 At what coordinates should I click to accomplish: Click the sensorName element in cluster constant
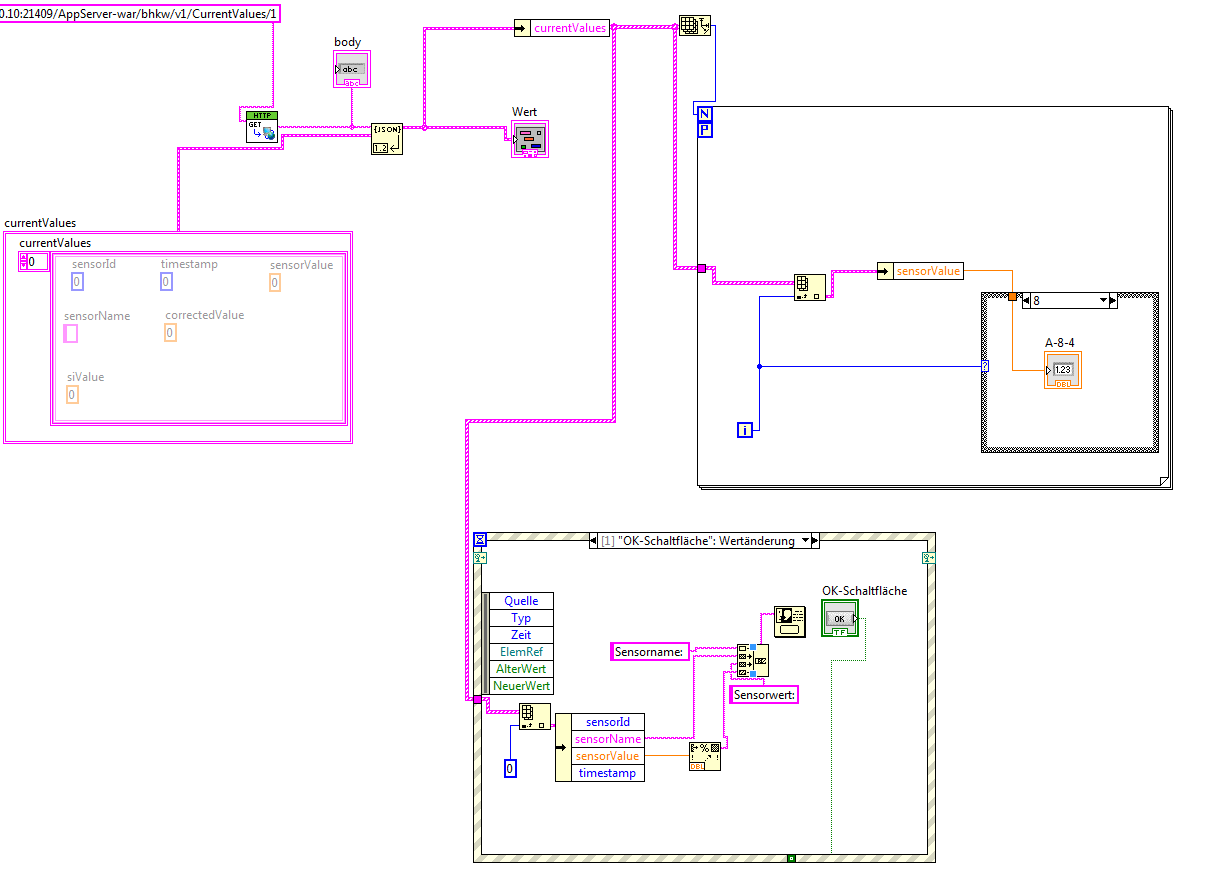71,333
